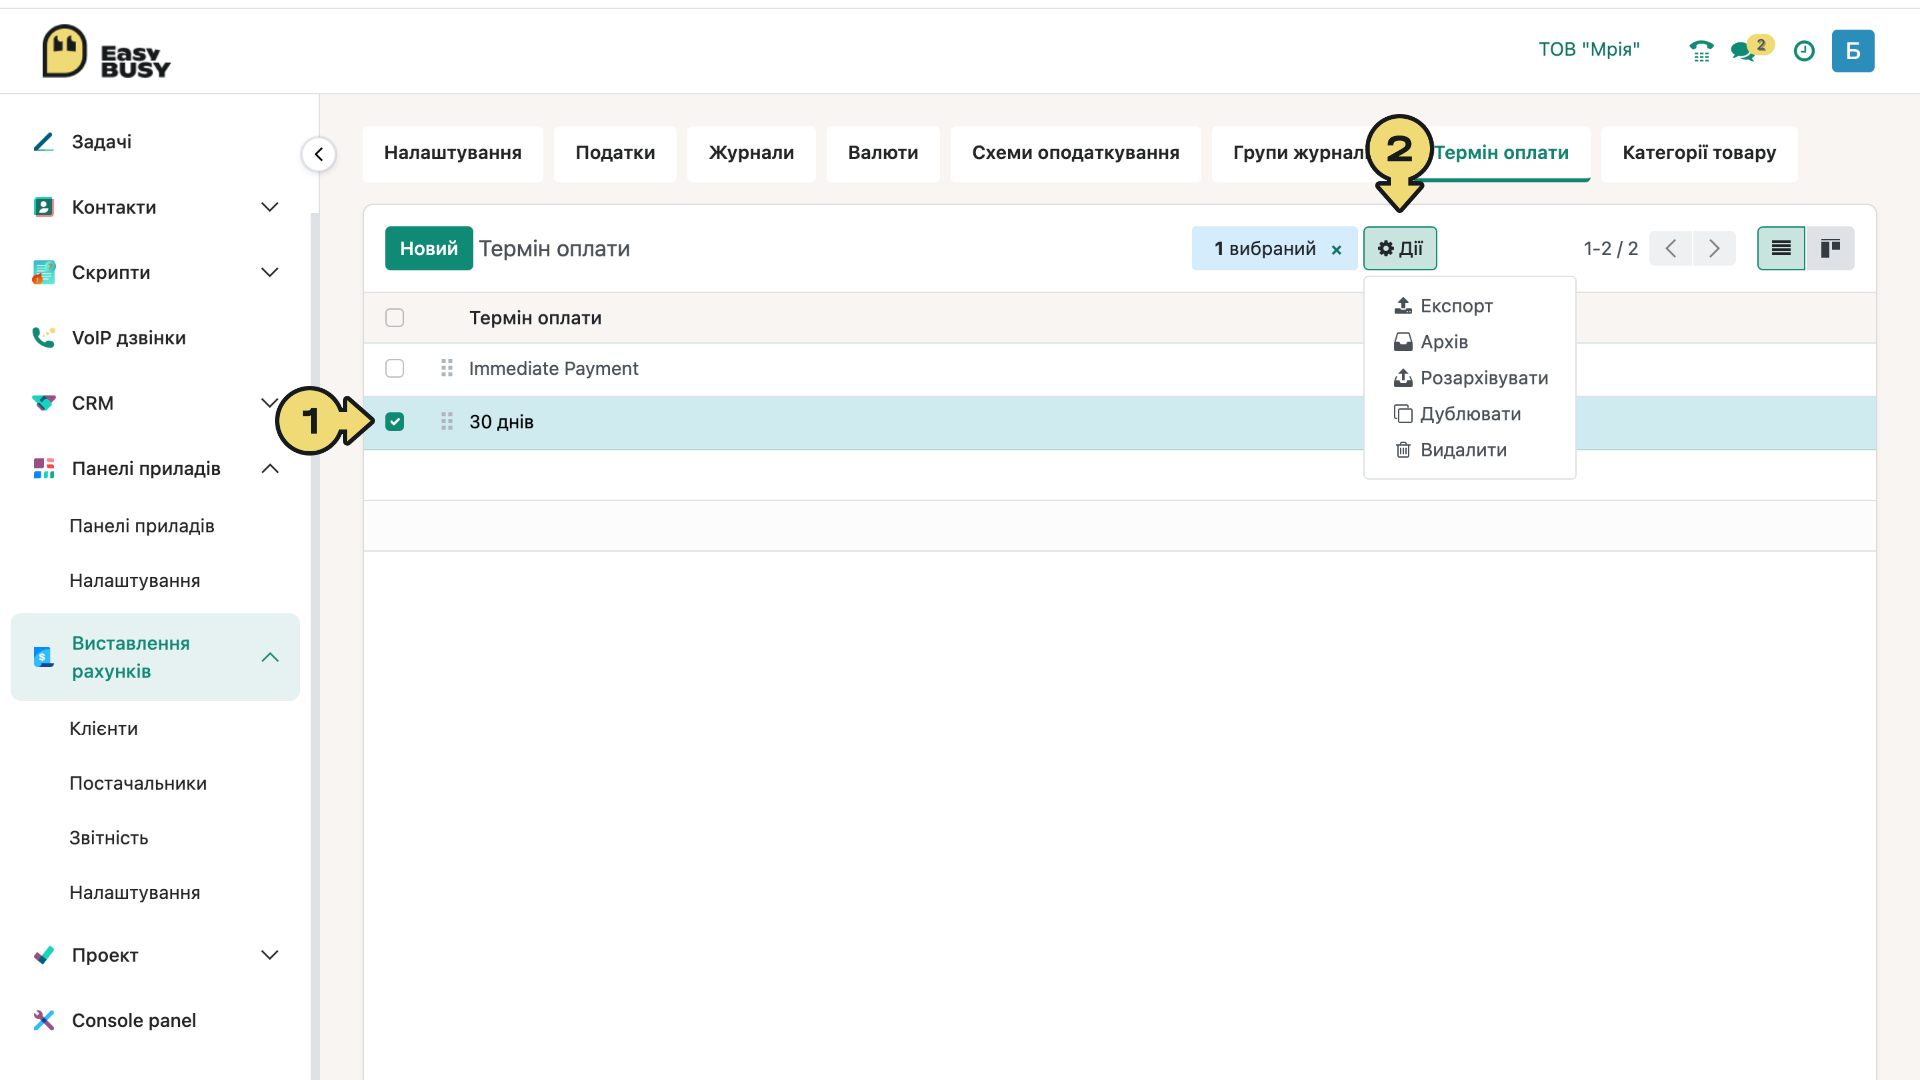Collapse the Виставлення рахунків chevron

point(270,657)
